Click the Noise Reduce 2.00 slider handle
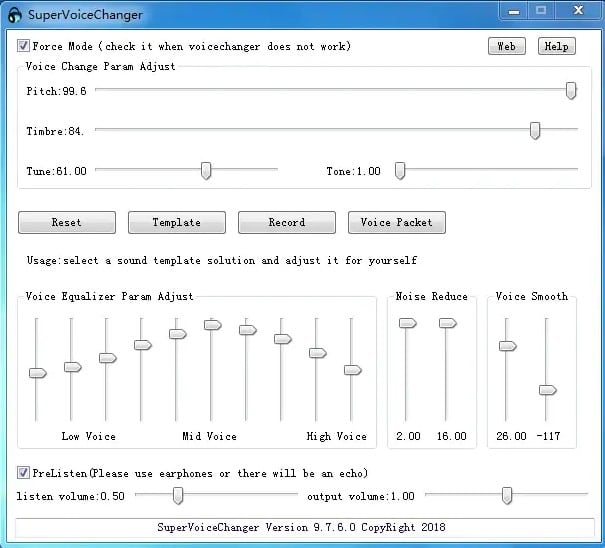The height and width of the screenshot is (548, 605). 408,323
